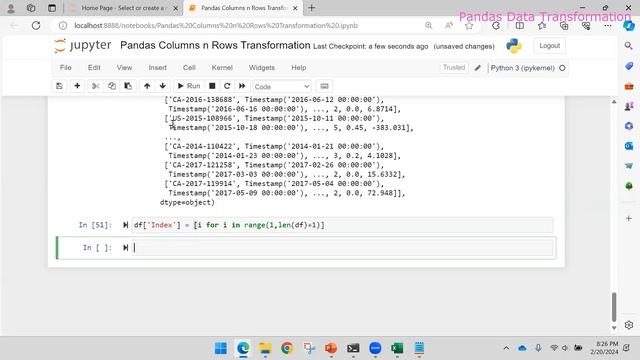Click the Logout button
The image size is (640, 360).
[549, 46]
